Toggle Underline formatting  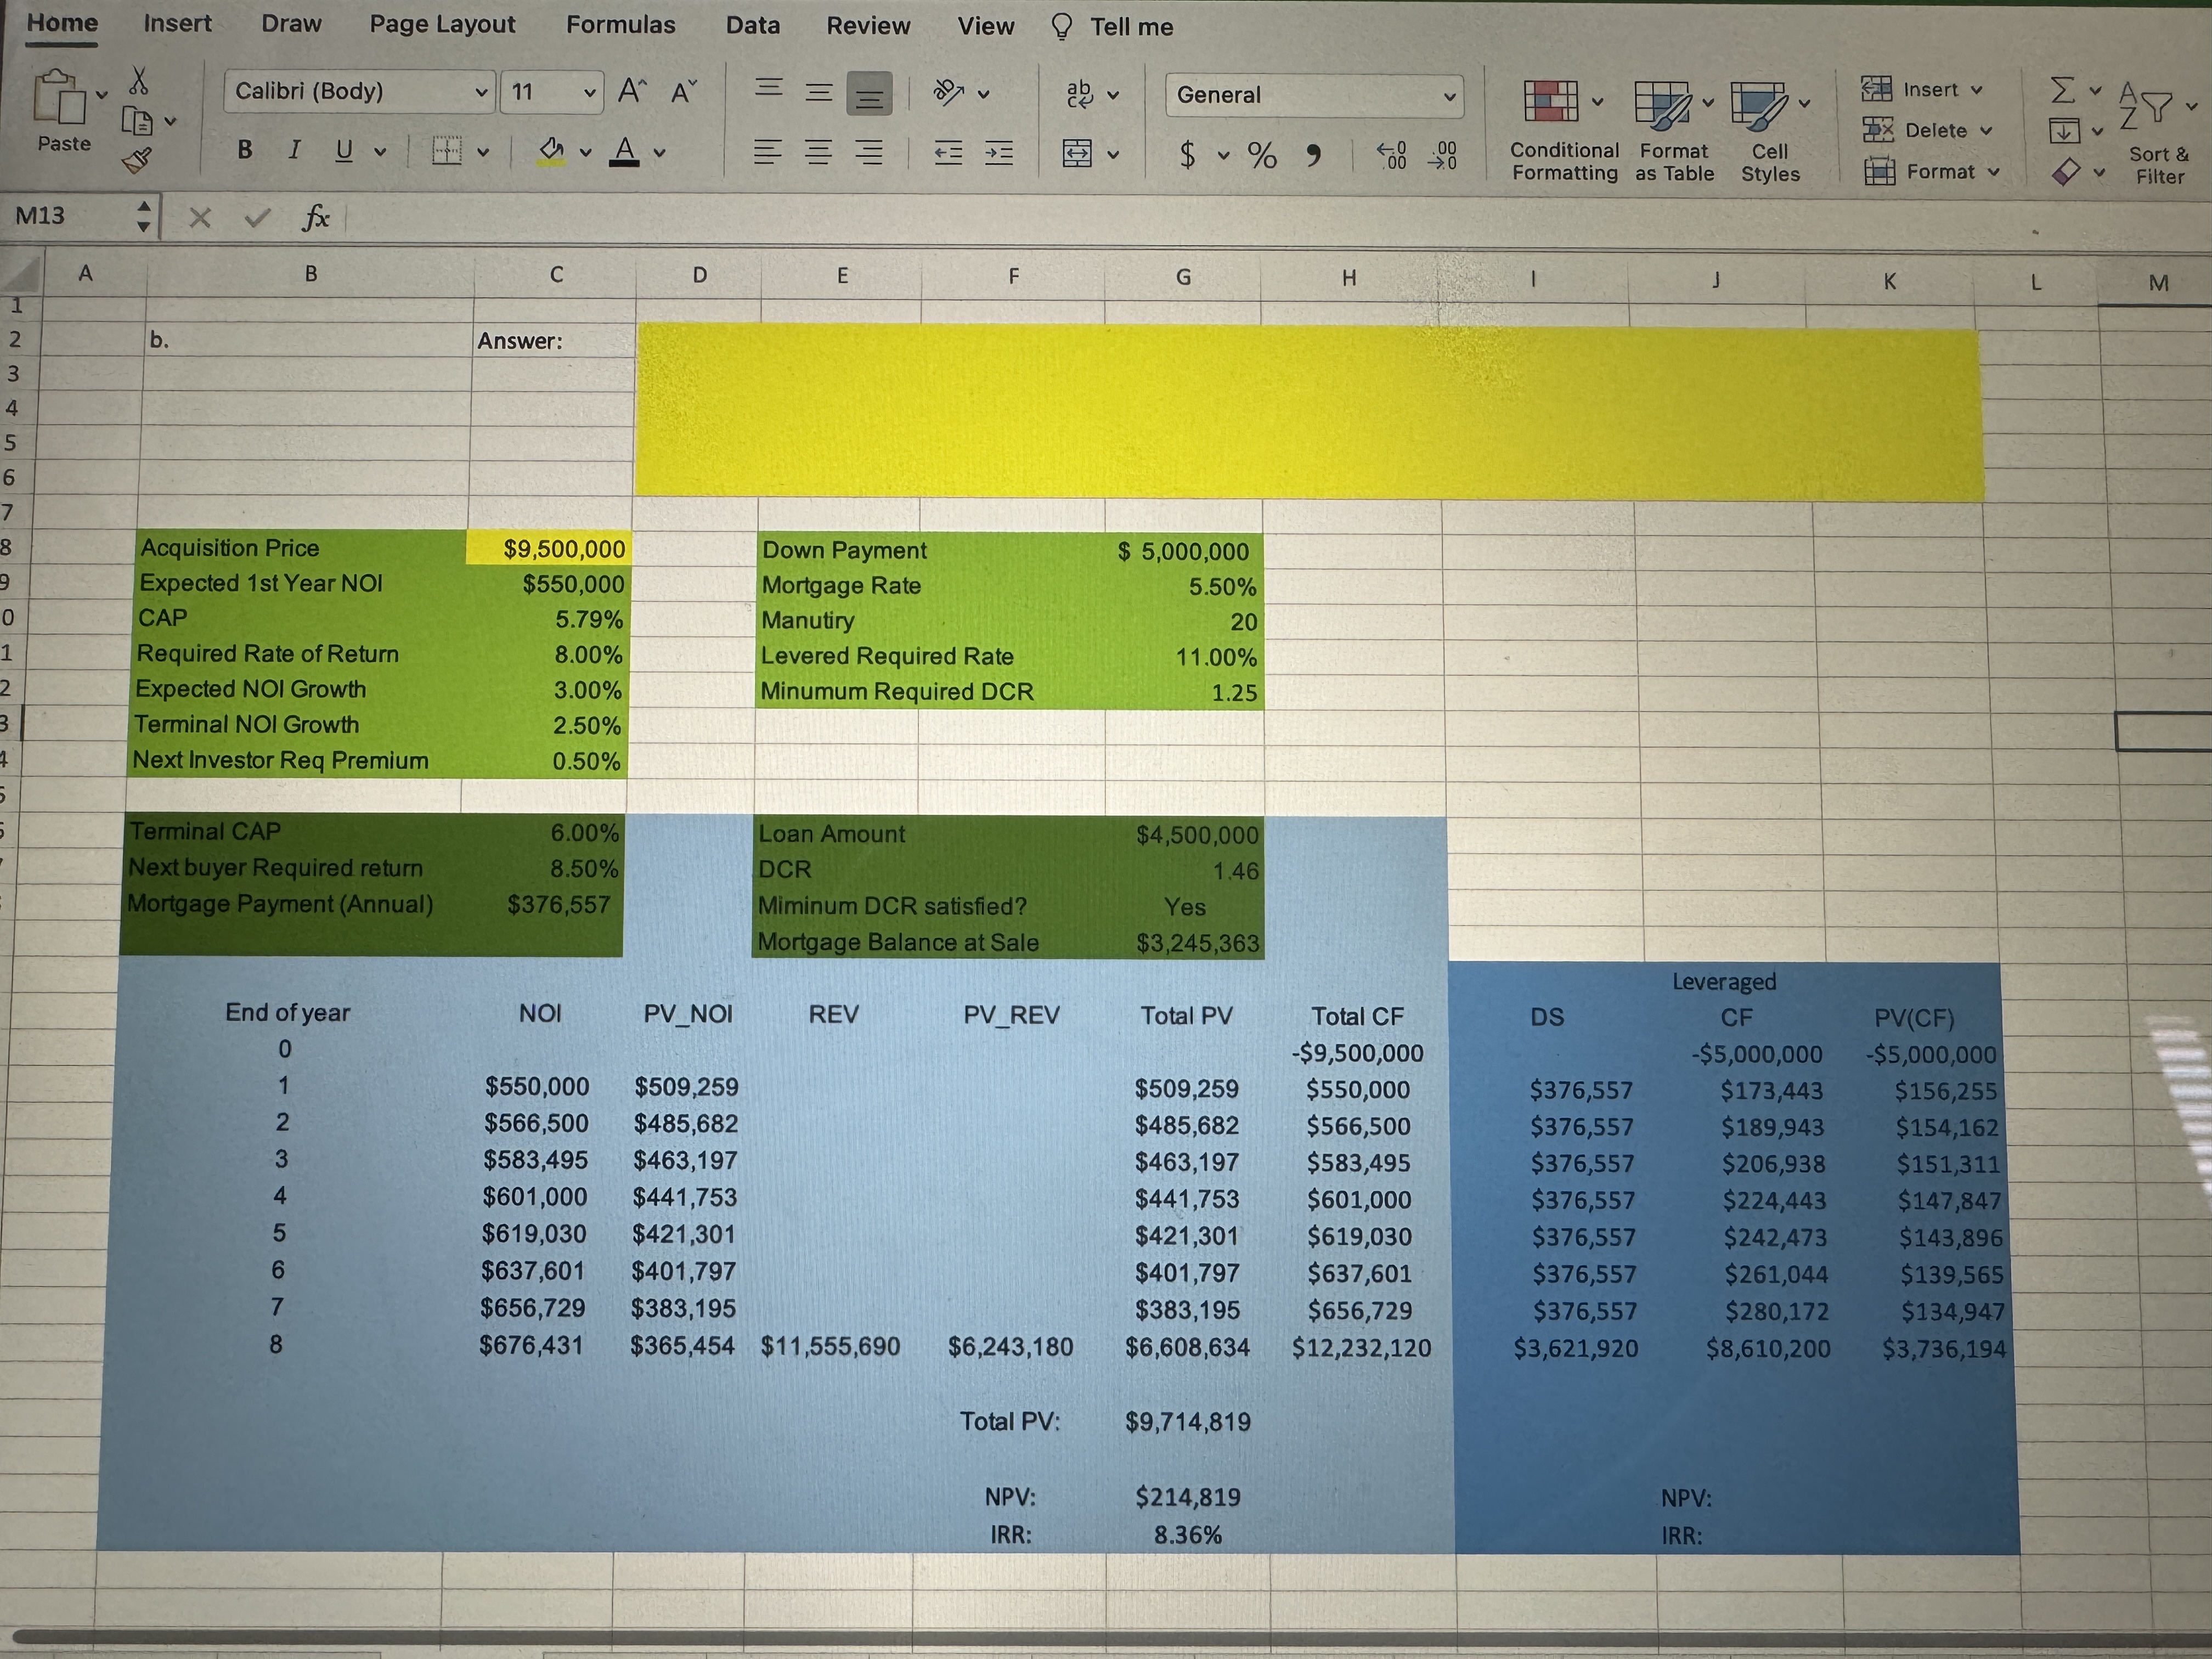(x=344, y=151)
